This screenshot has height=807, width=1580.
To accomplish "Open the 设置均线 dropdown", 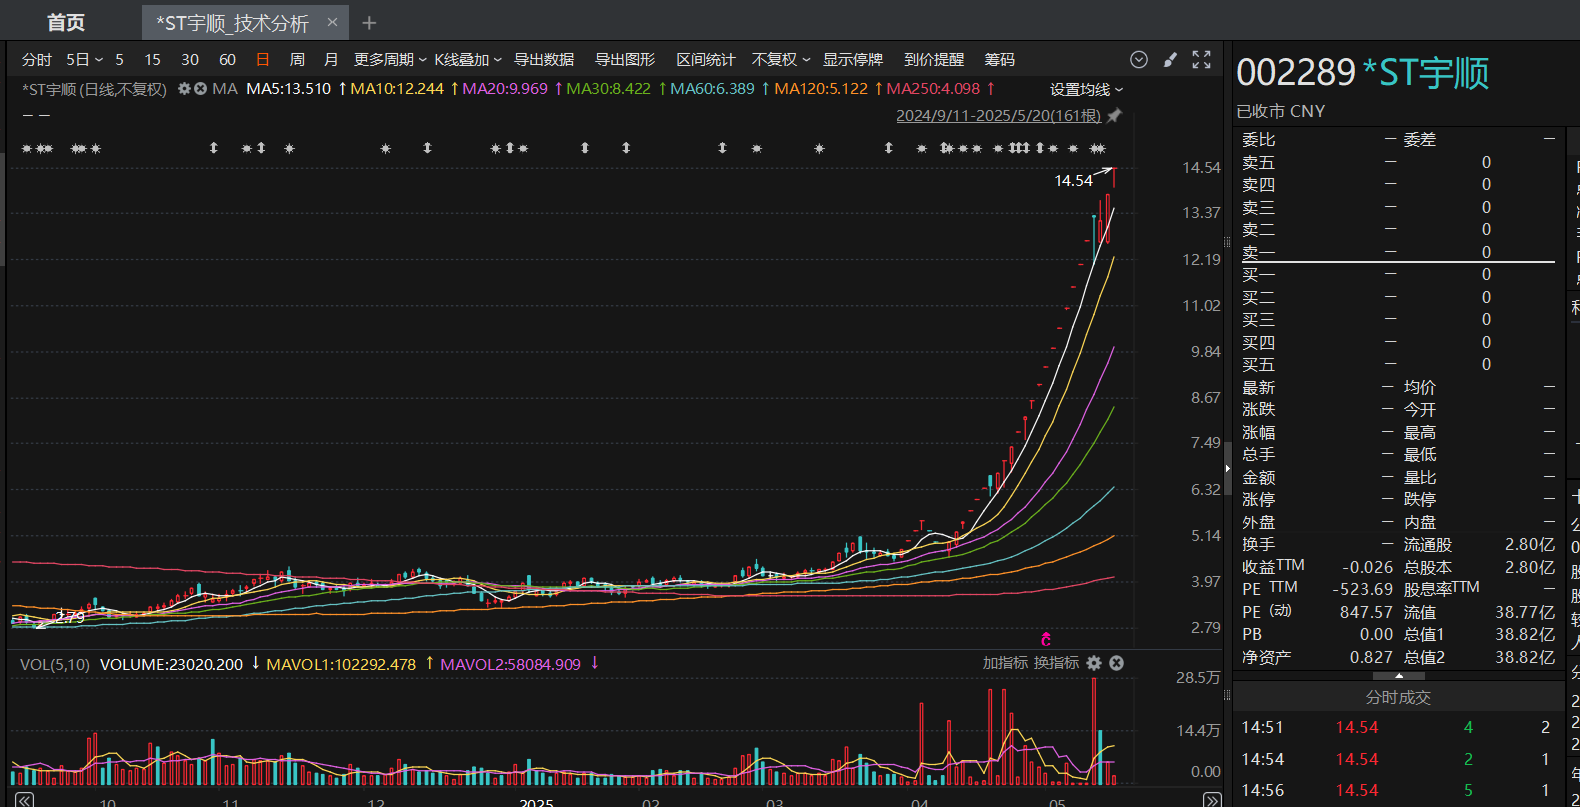I will (1087, 89).
